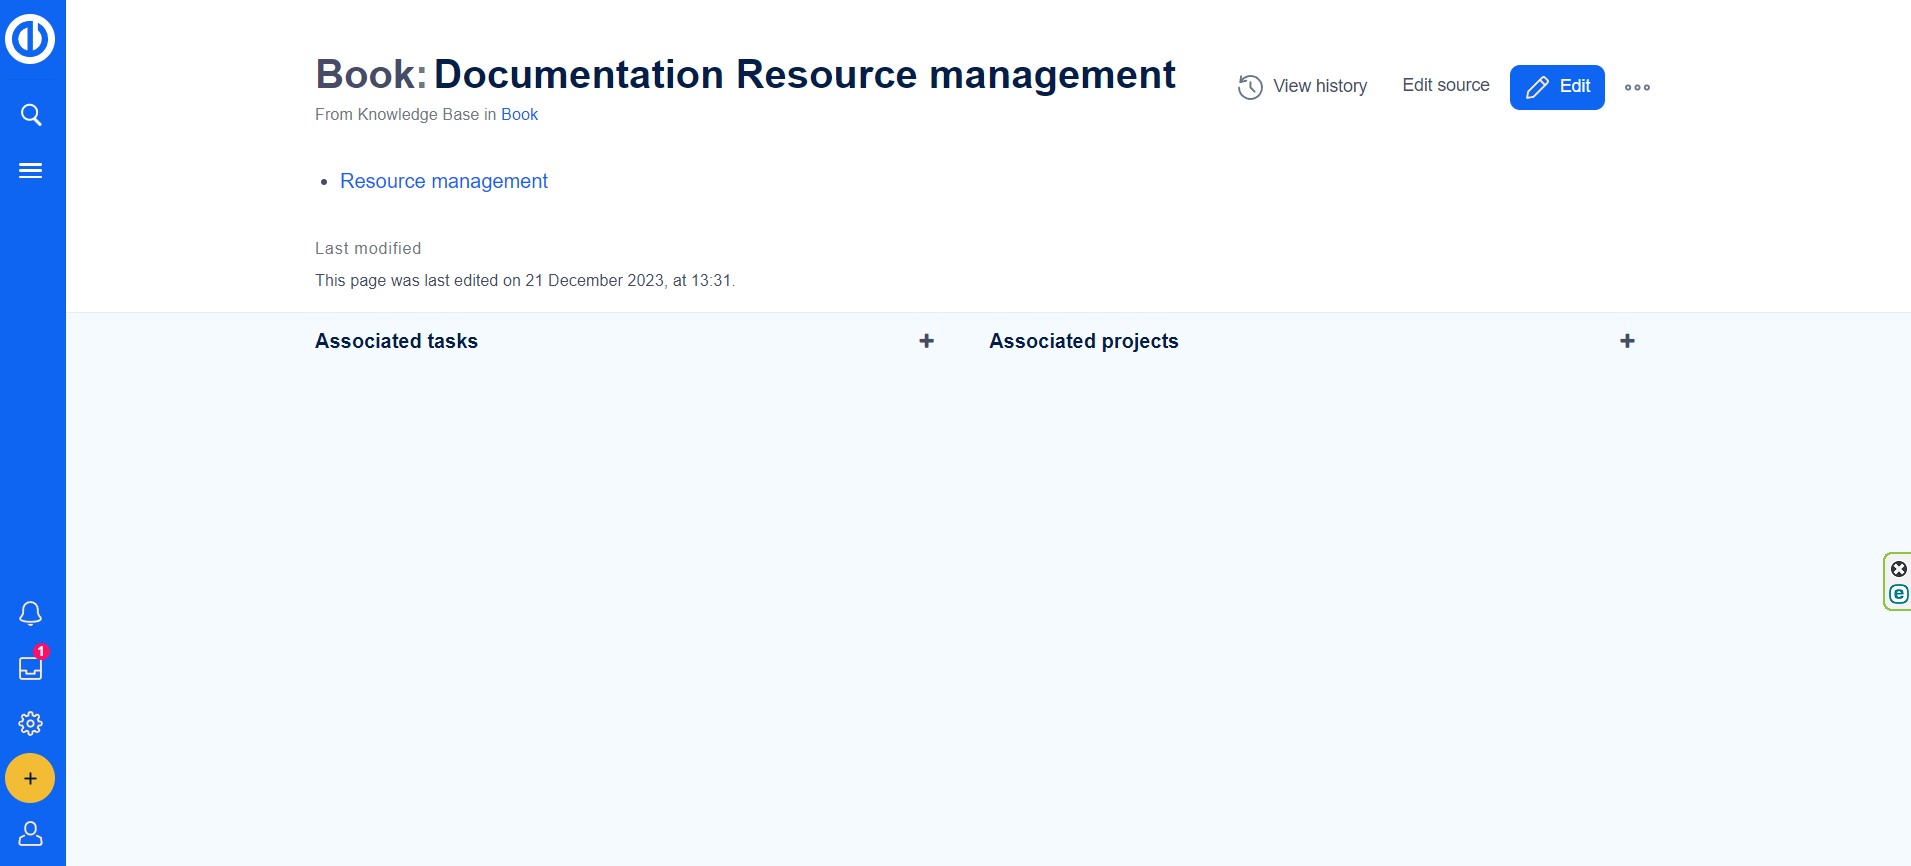Image resolution: width=1911 pixels, height=866 pixels.
Task: Follow the Book category link
Action: [519, 115]
